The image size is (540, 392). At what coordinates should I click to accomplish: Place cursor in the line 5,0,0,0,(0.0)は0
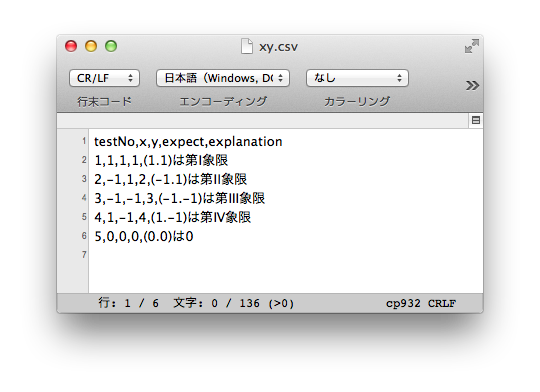pyautogui.click(x=144, y=236)
